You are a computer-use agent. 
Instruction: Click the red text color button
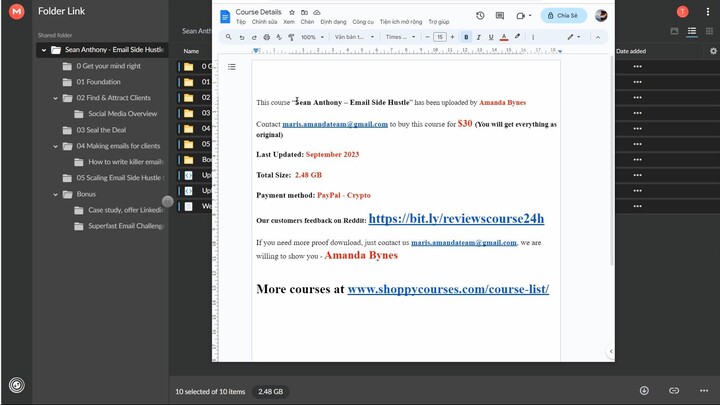tap(503, 37)
